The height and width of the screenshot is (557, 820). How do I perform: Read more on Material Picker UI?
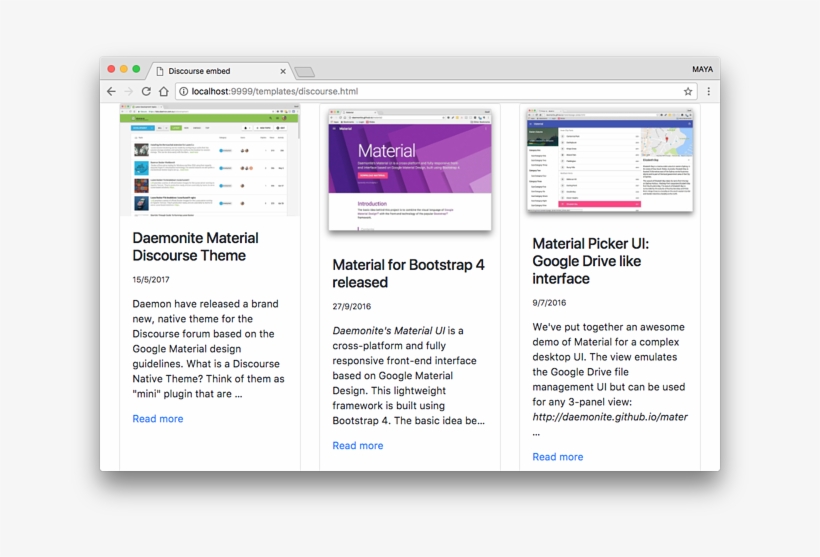pyautogui.click(x=558, y=457)
